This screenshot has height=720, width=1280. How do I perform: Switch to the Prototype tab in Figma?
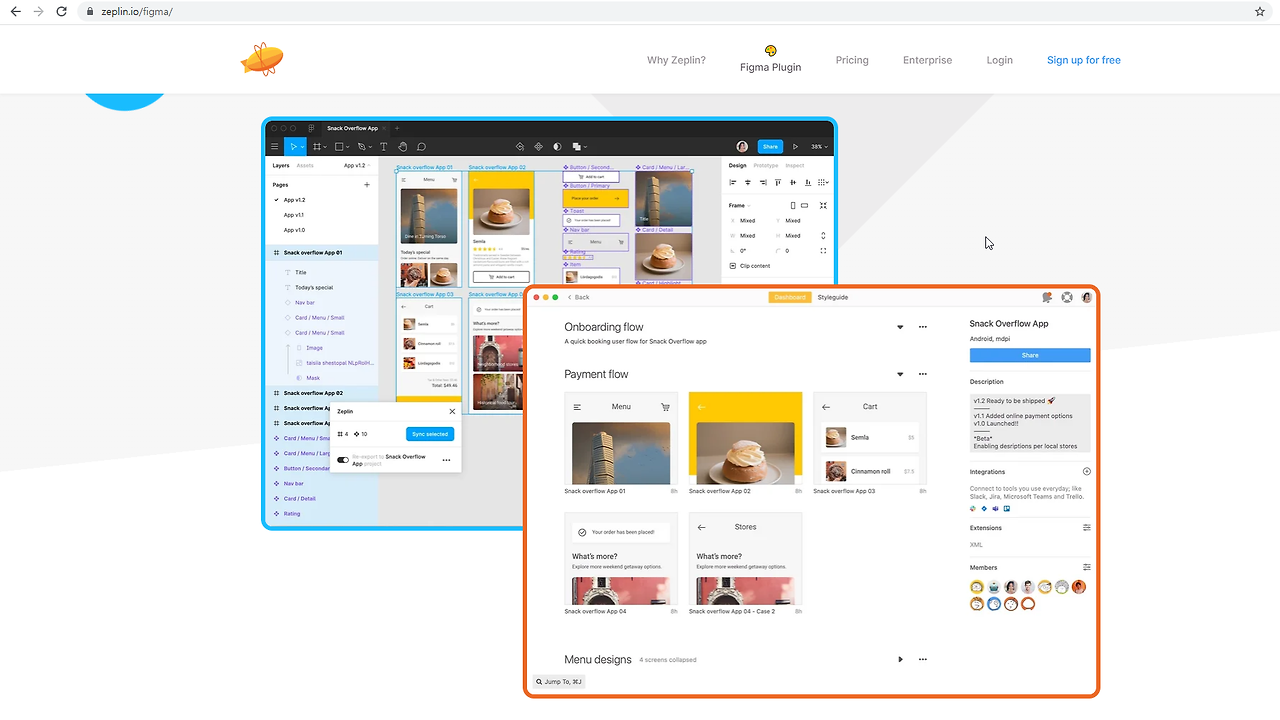(x=766, y=165)
